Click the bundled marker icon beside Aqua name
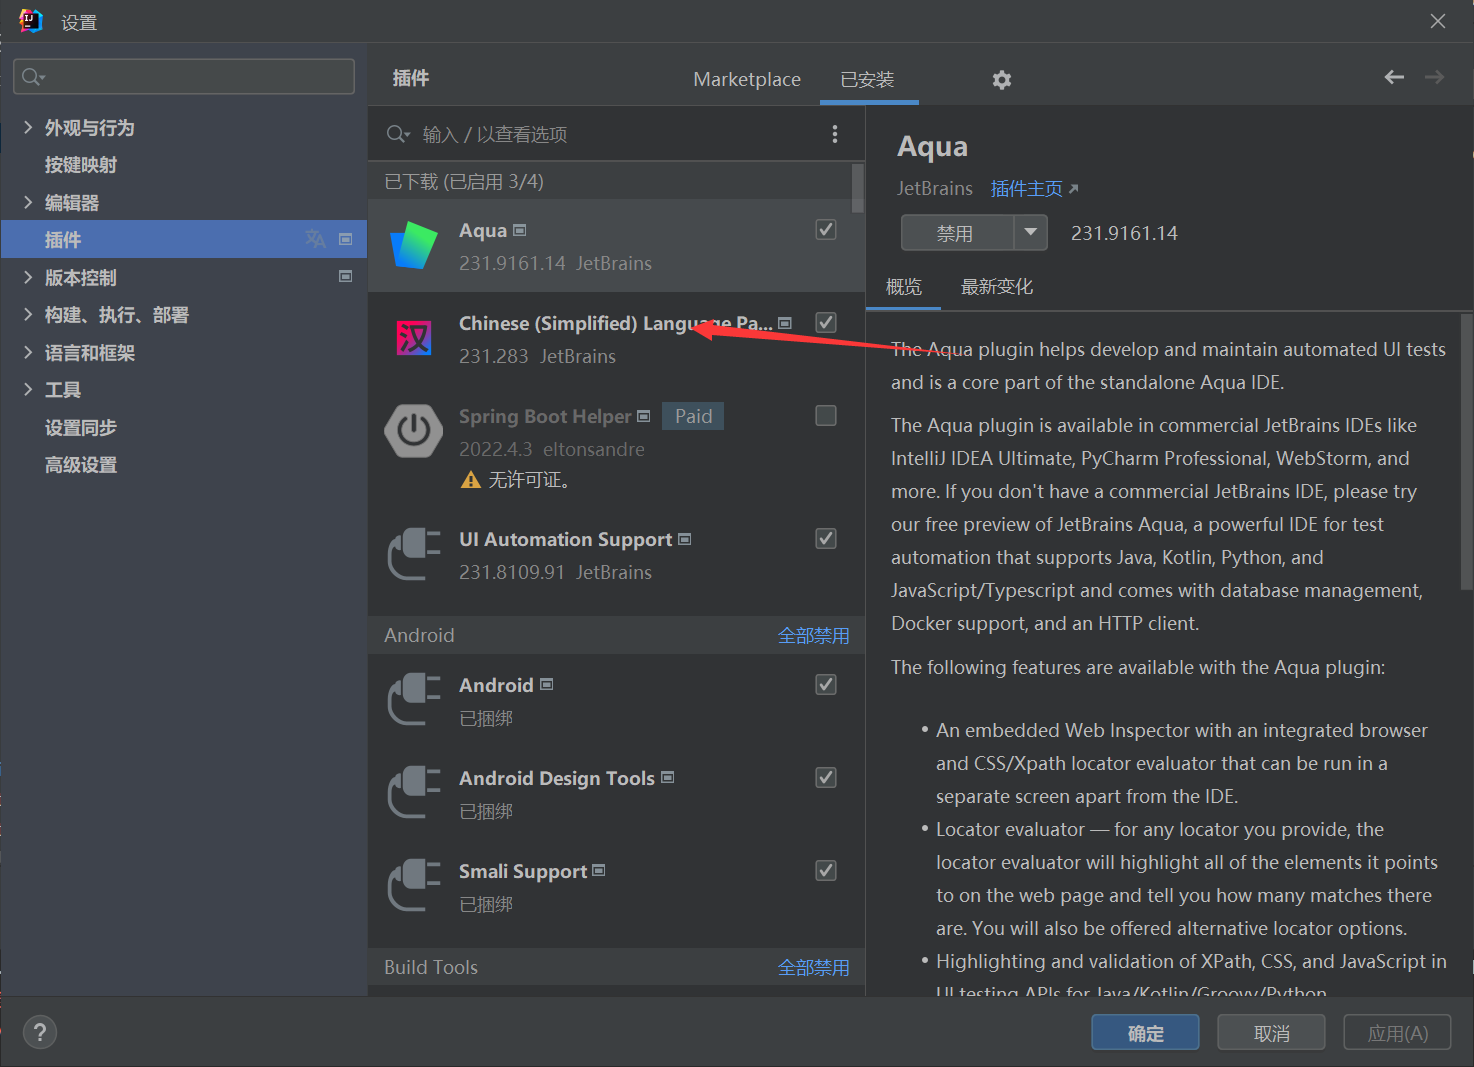1474x1067 pixels. 519,230
